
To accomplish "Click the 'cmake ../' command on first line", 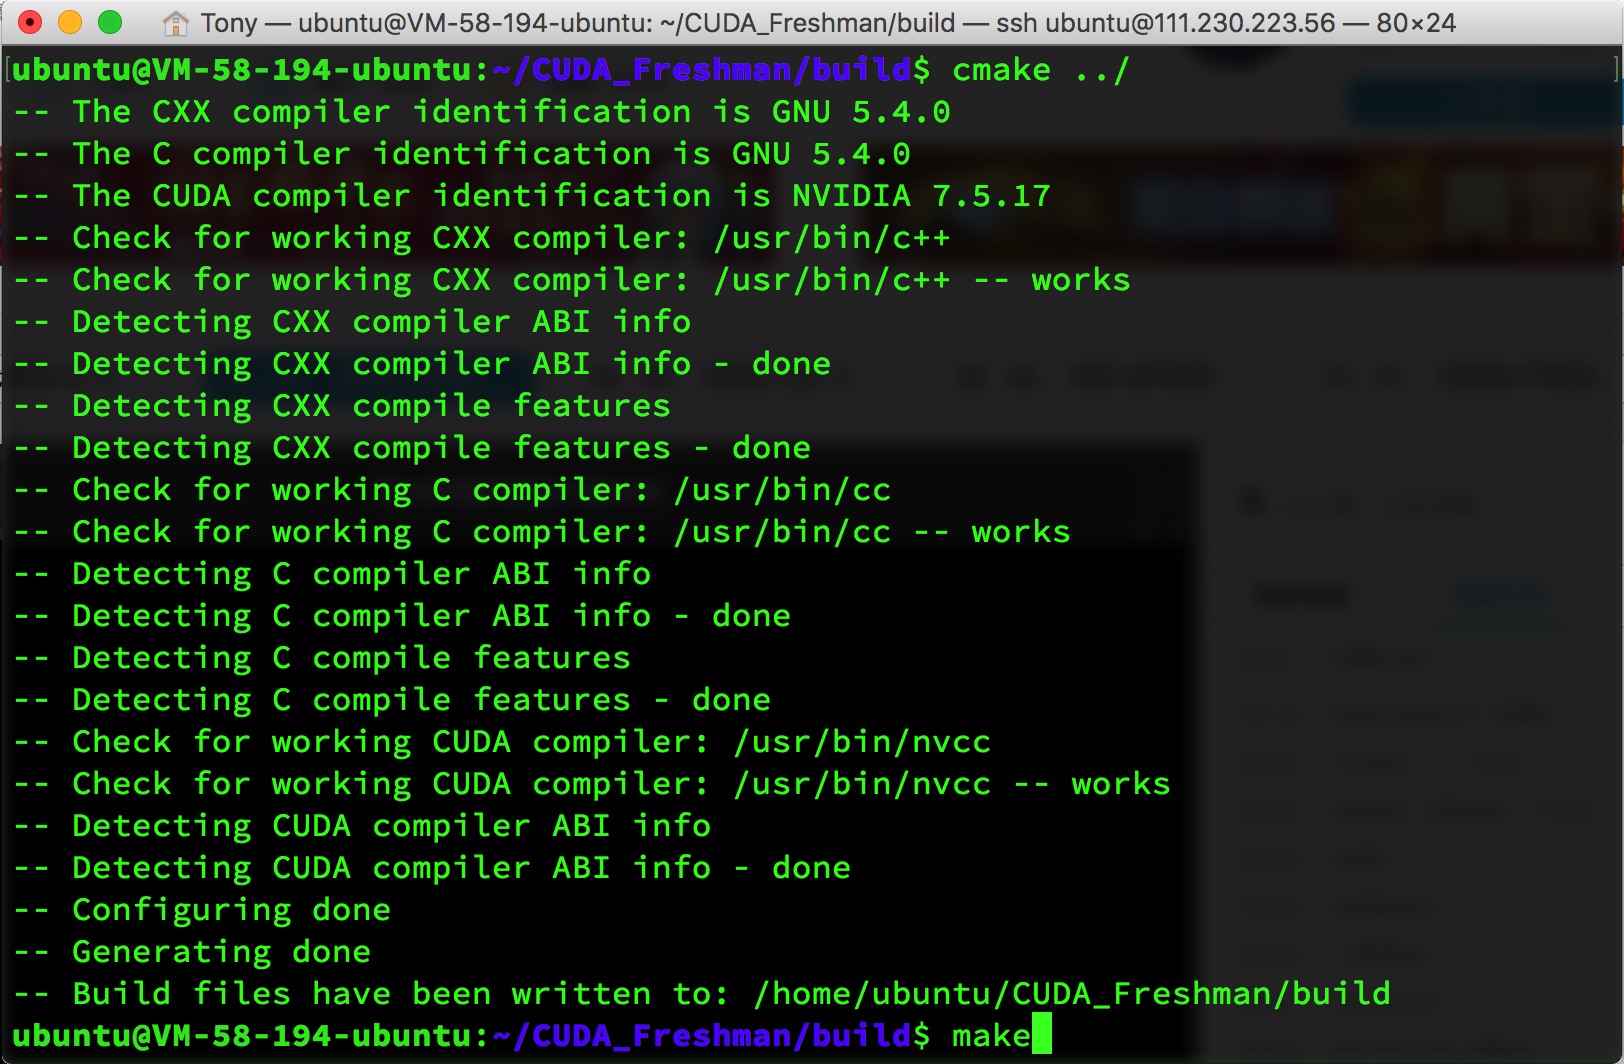I will click(x=1040, y=70).
